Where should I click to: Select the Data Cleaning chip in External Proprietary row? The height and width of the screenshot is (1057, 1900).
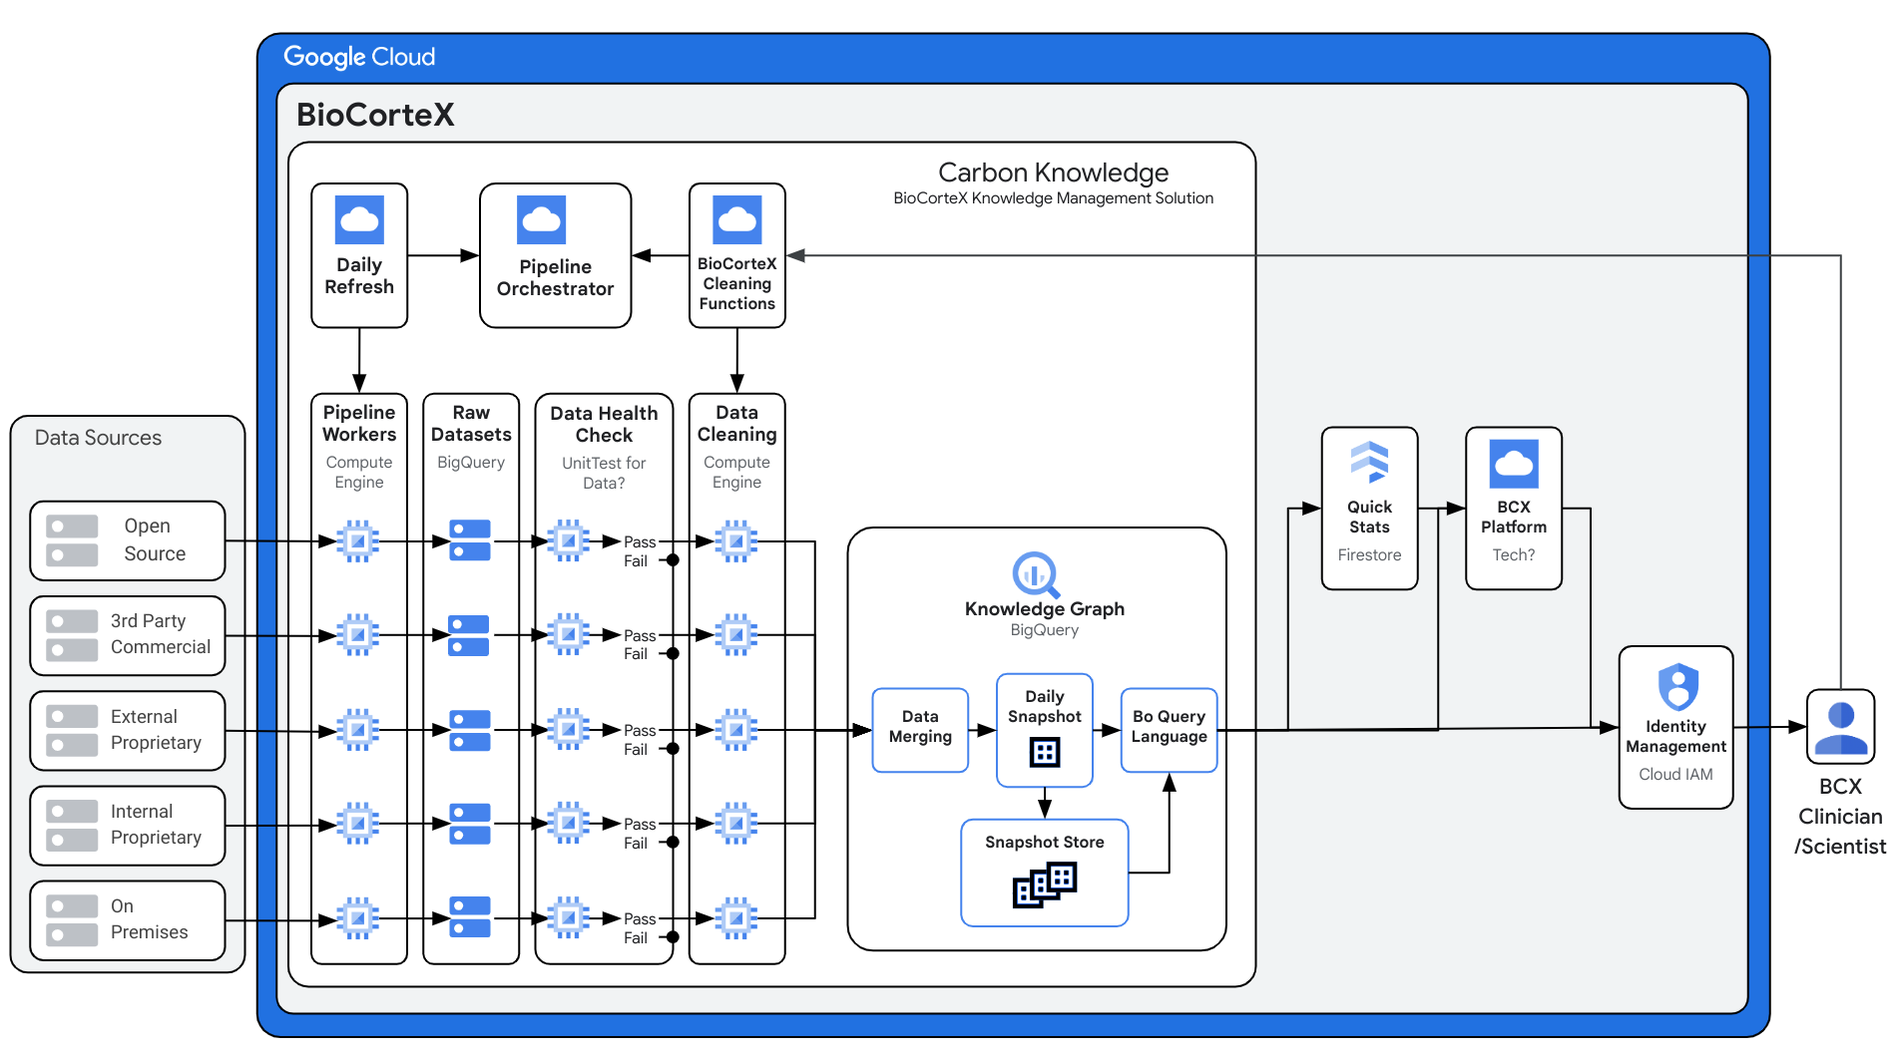click(737, 730)
